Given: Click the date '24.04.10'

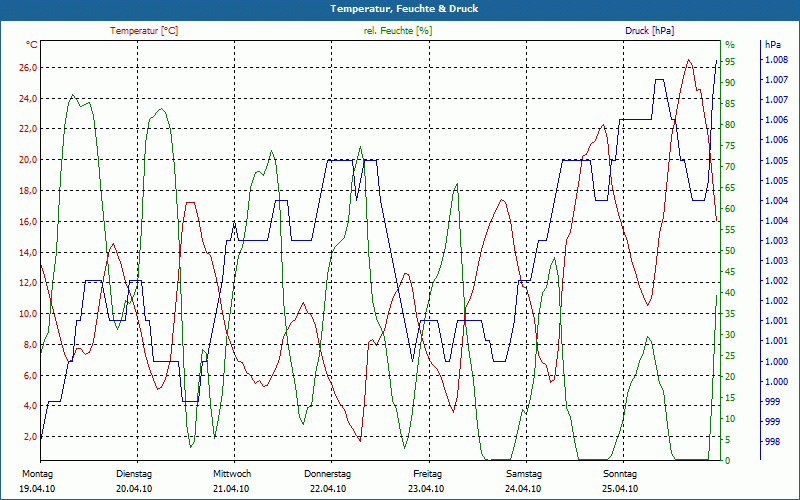Looking at the screenshot, I should point(523,489).
